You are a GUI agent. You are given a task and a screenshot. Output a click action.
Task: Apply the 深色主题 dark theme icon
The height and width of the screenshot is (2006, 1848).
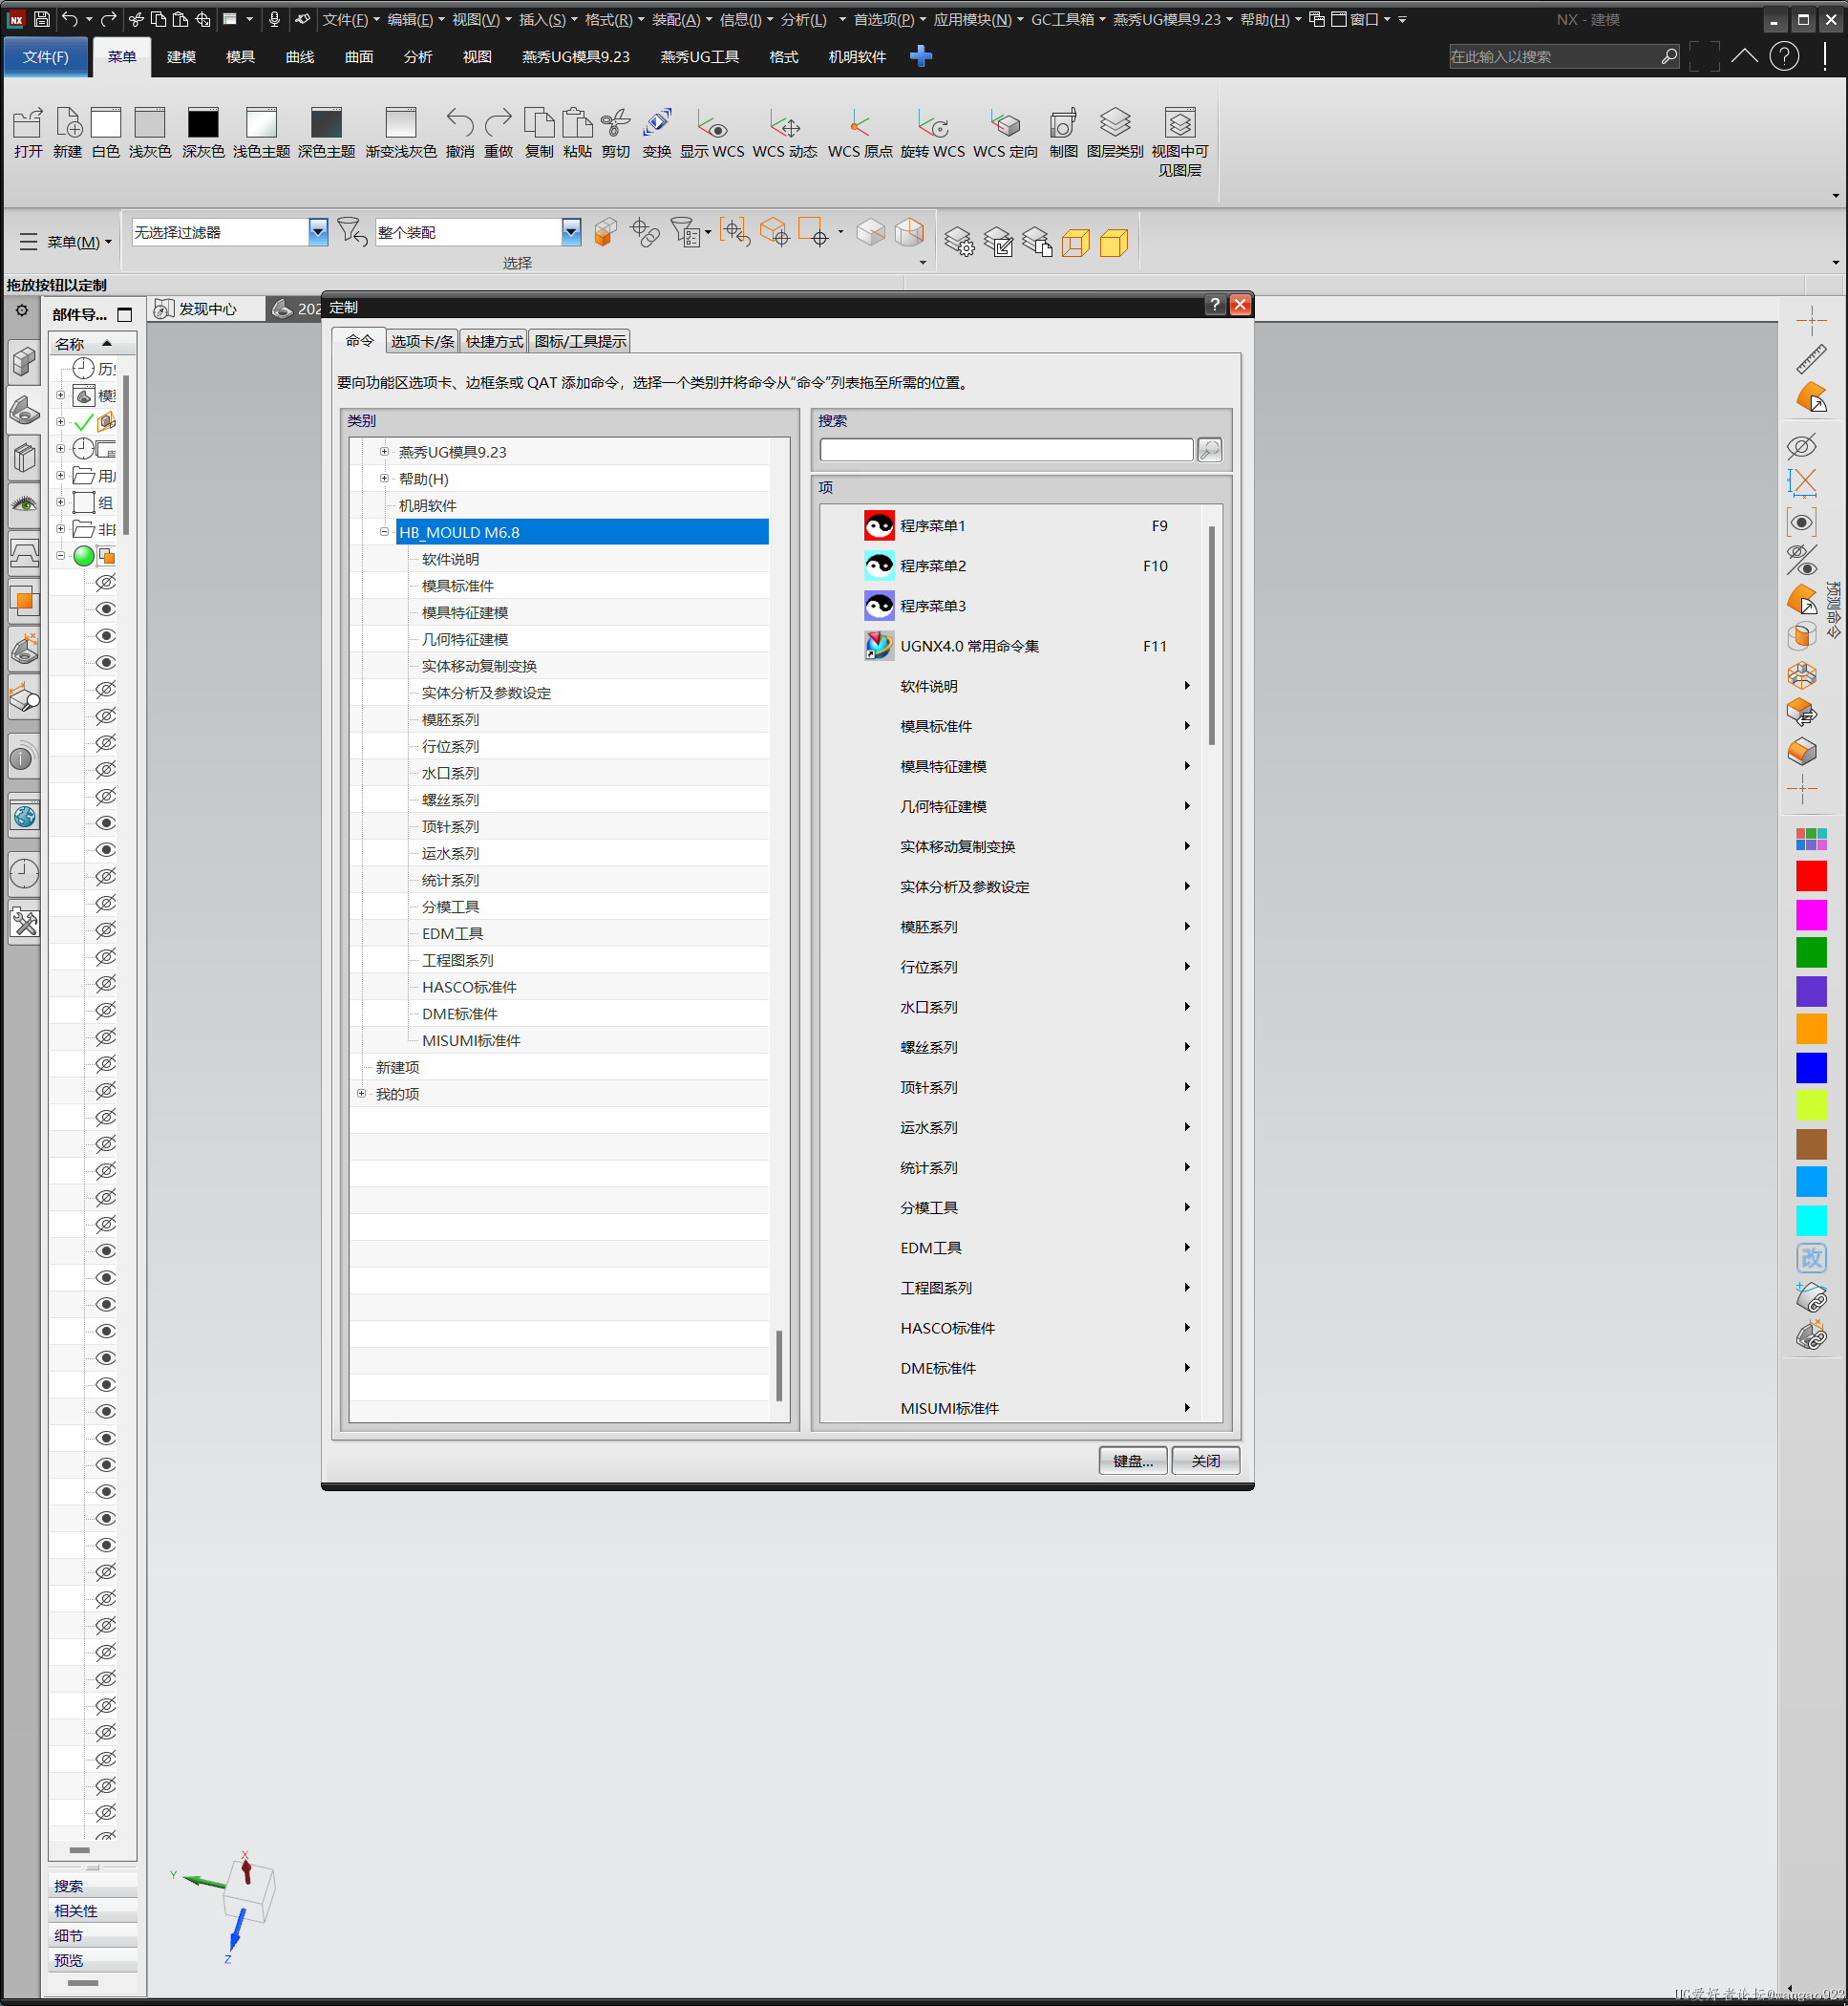pyautogui.click(x=326, y=124)
